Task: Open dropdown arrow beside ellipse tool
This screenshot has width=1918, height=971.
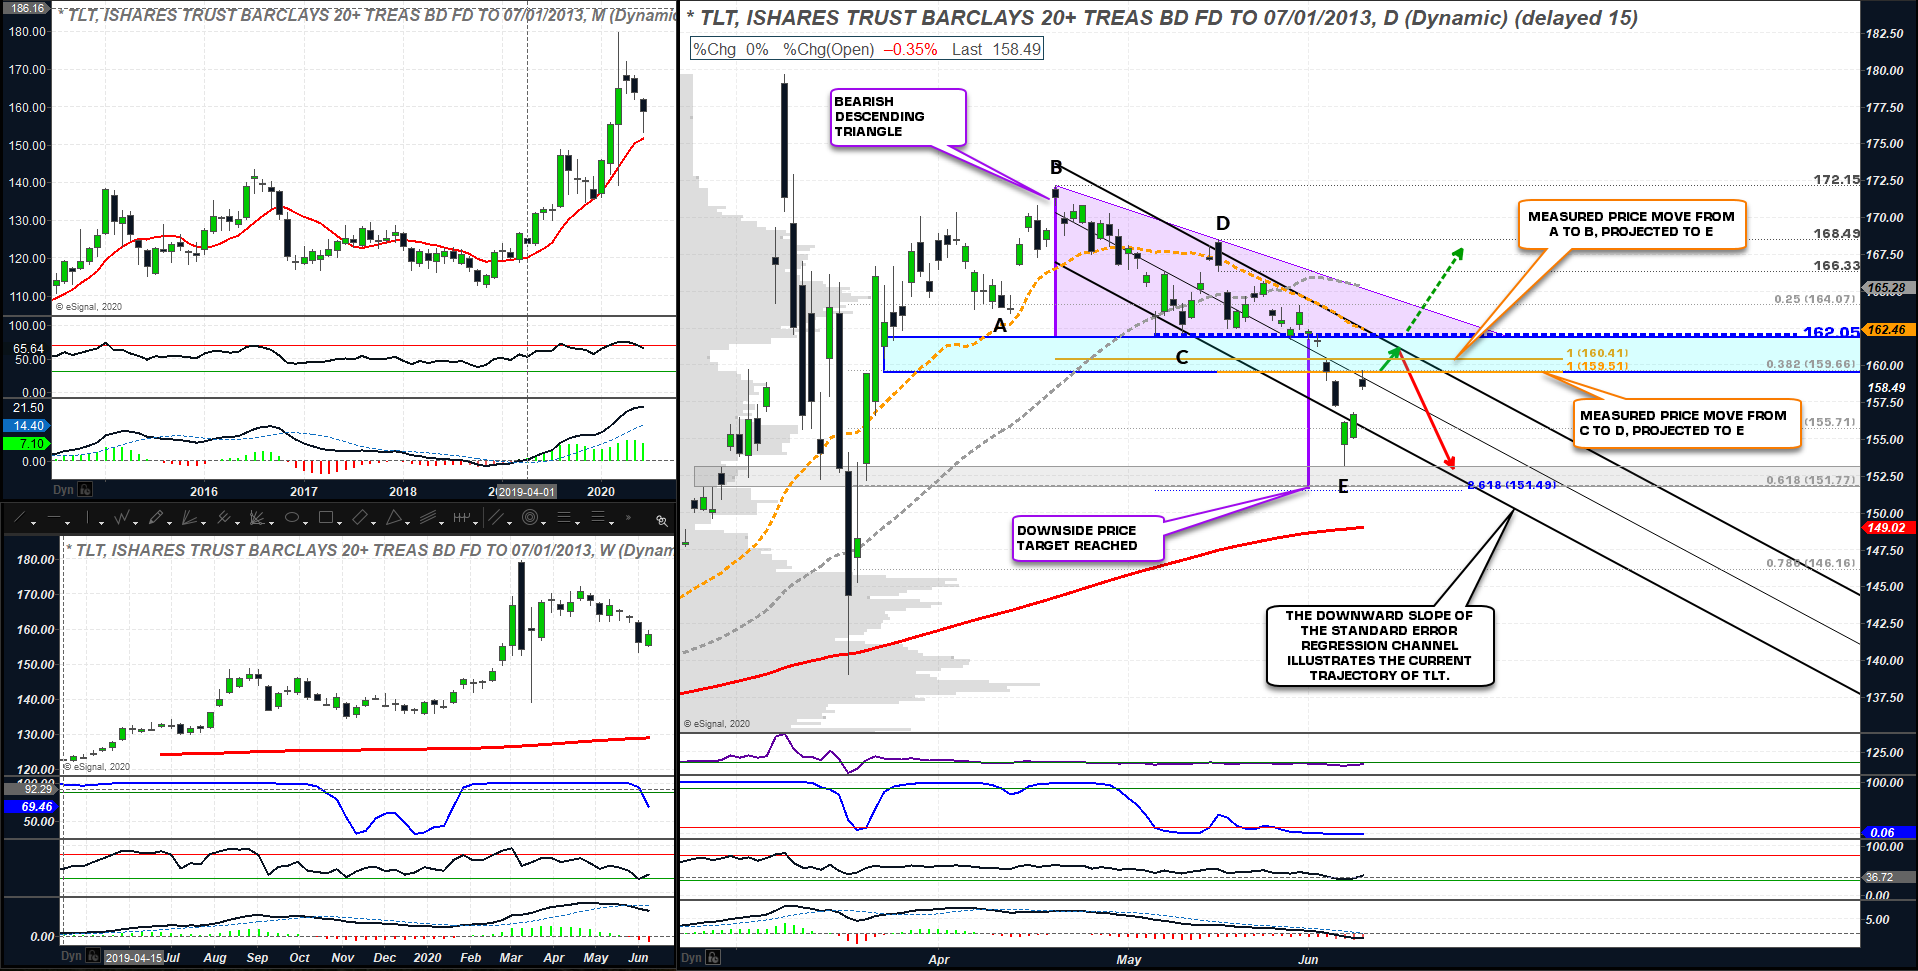Action: (306, 521)
